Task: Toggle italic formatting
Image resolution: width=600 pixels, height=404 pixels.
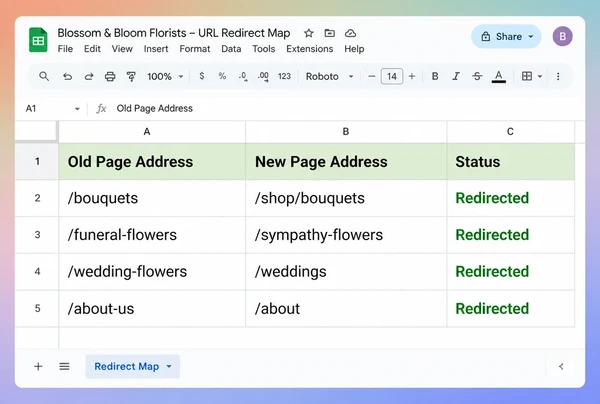Action: [x=456, y=76]
